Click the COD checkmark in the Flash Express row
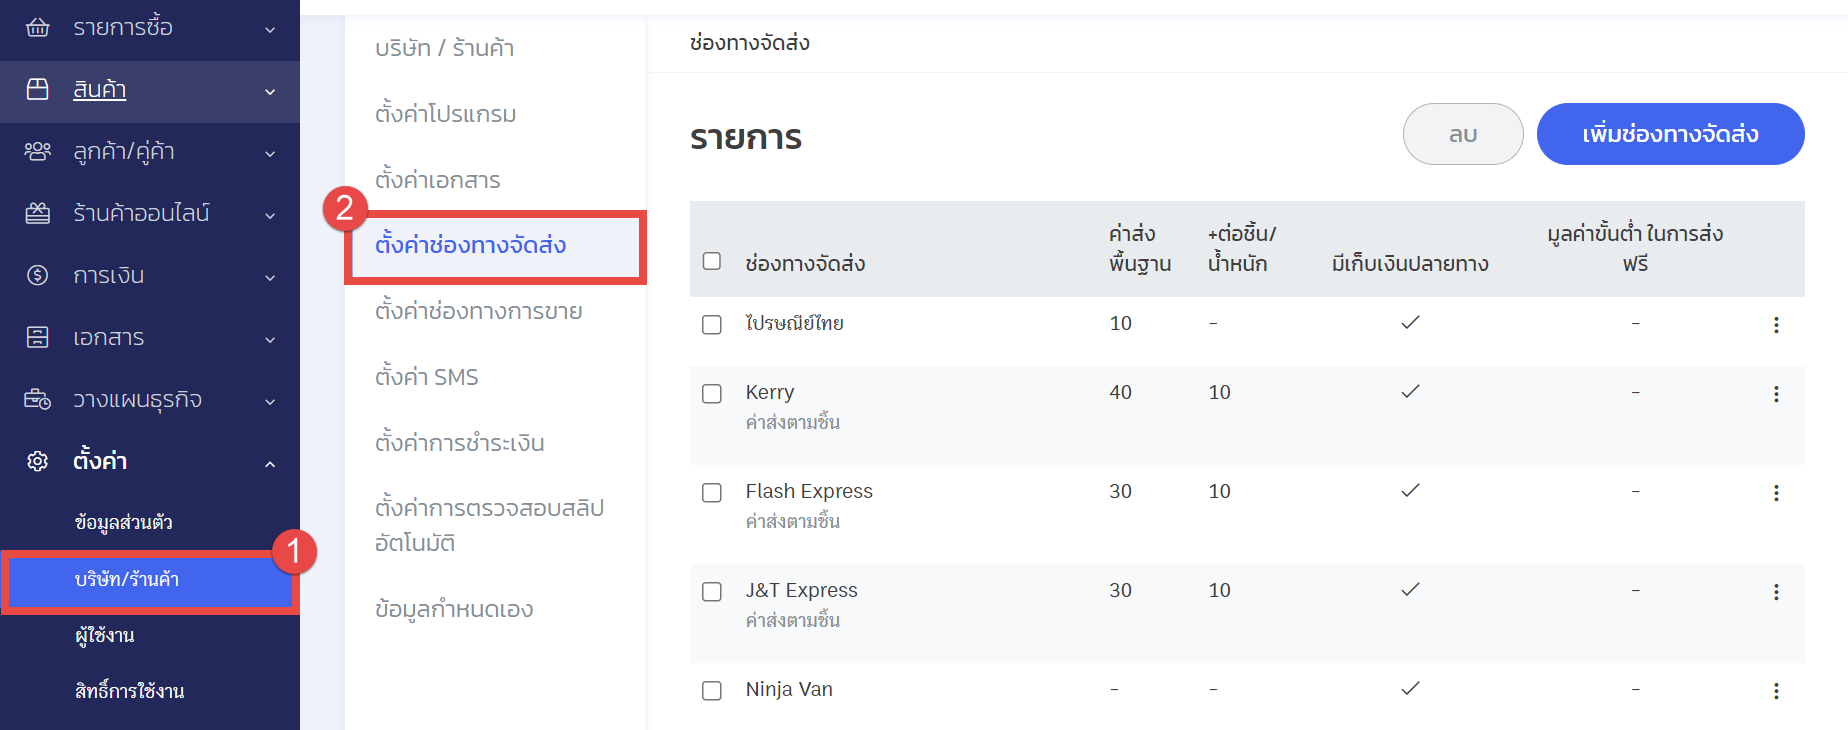 pyautogui.click(x=1410, y=490)
